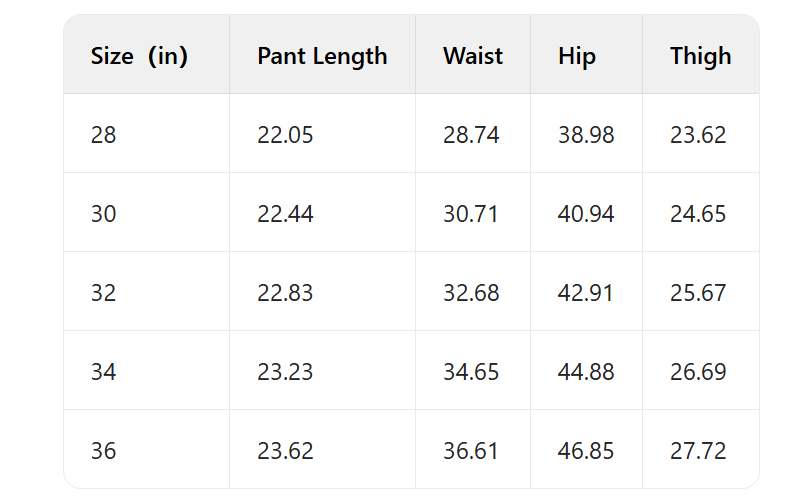Select the size 36 cell
The height and width of the screenshot is (501, 805).
(x=103, y=451)
